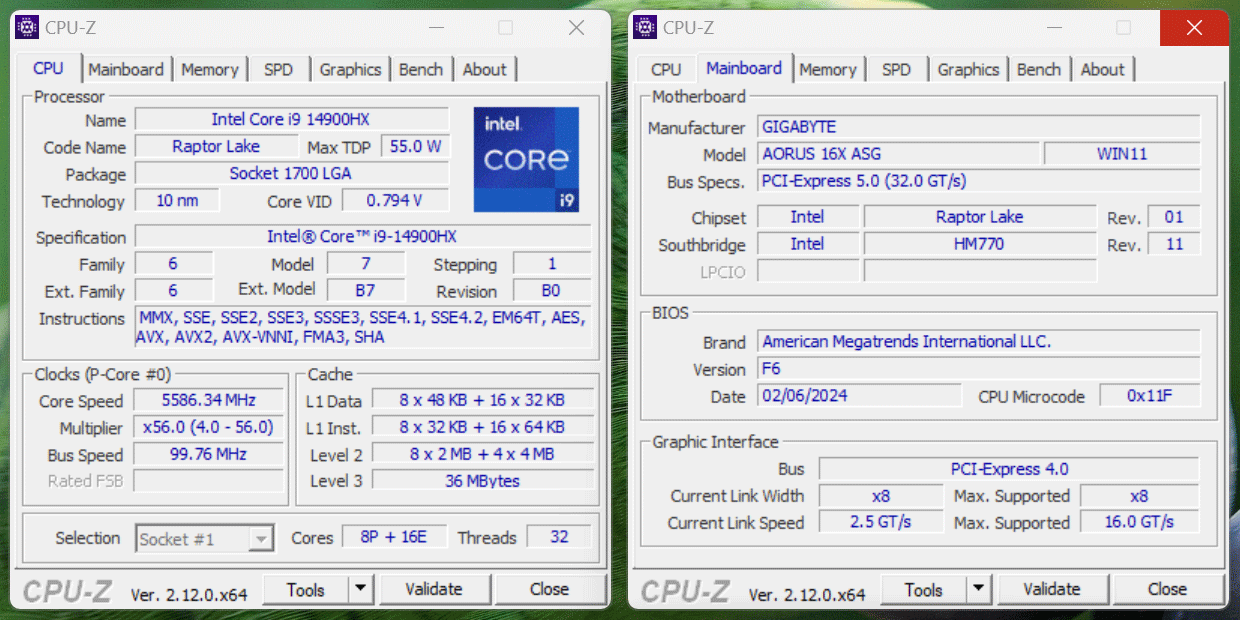
Task: Click Bus Speed value '99.76 MHz'
Action: (x=208, y=454)
